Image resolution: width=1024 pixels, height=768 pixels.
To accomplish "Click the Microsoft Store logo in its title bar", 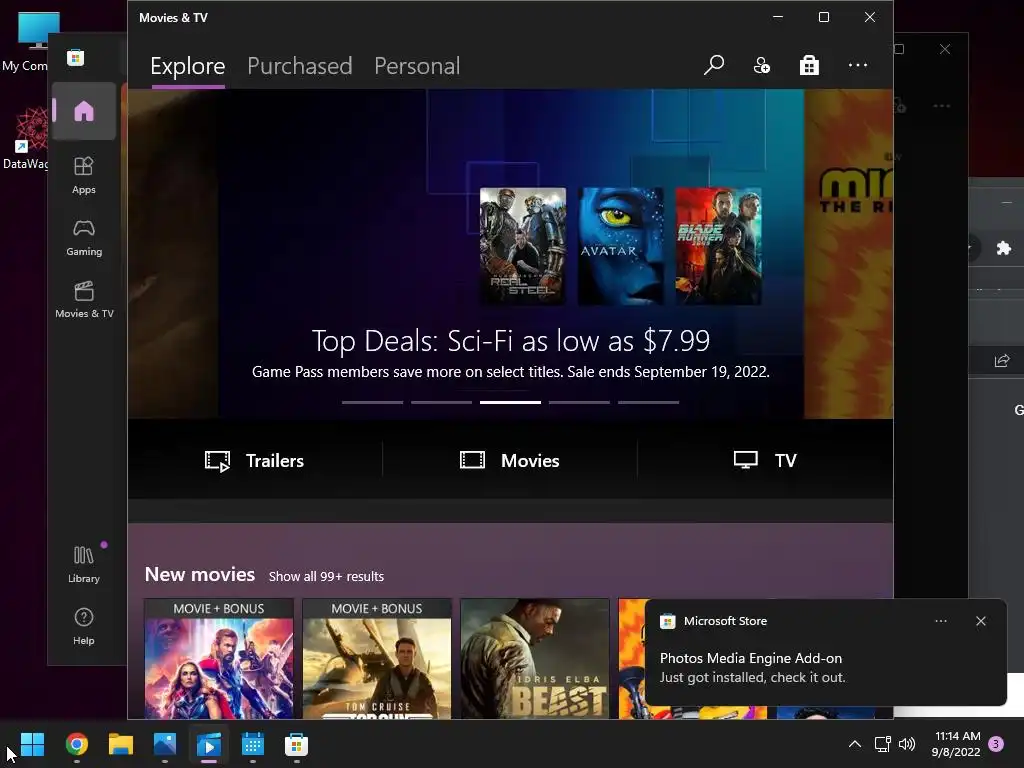I will [75, 57].
